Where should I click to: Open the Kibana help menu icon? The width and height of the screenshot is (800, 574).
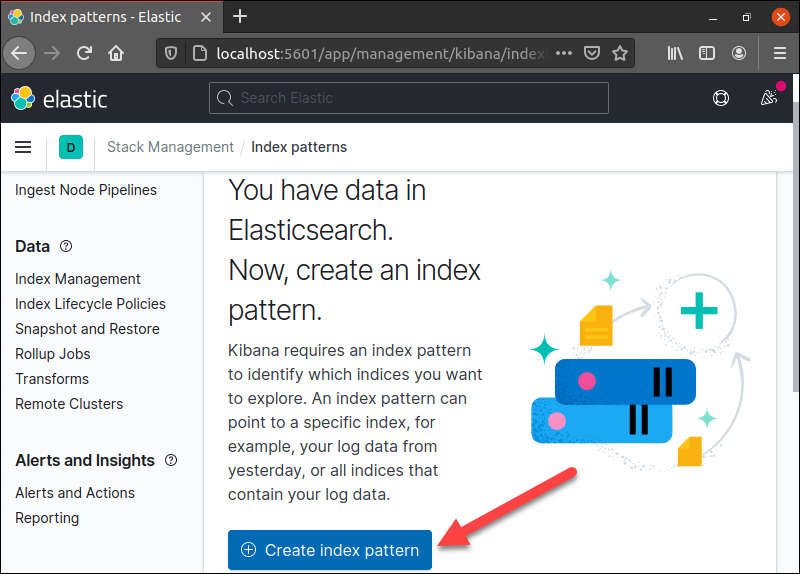pos(720,98)
